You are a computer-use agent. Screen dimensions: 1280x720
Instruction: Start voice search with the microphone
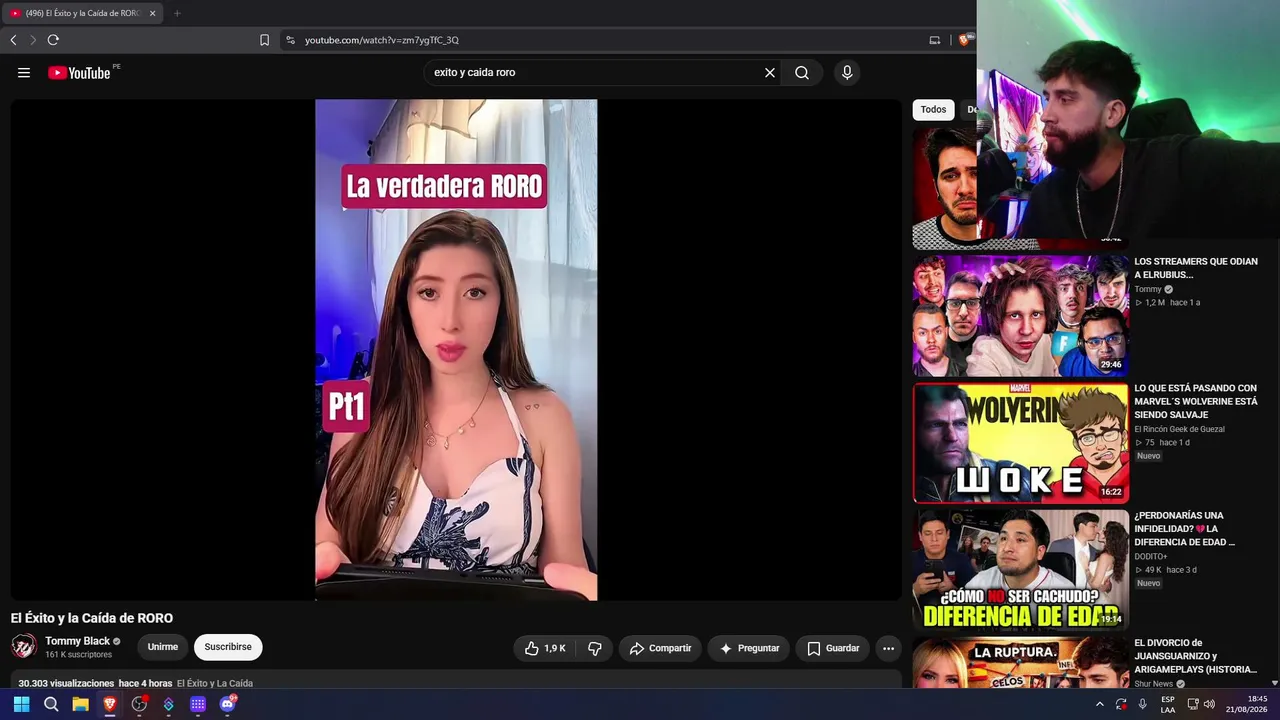847,72
